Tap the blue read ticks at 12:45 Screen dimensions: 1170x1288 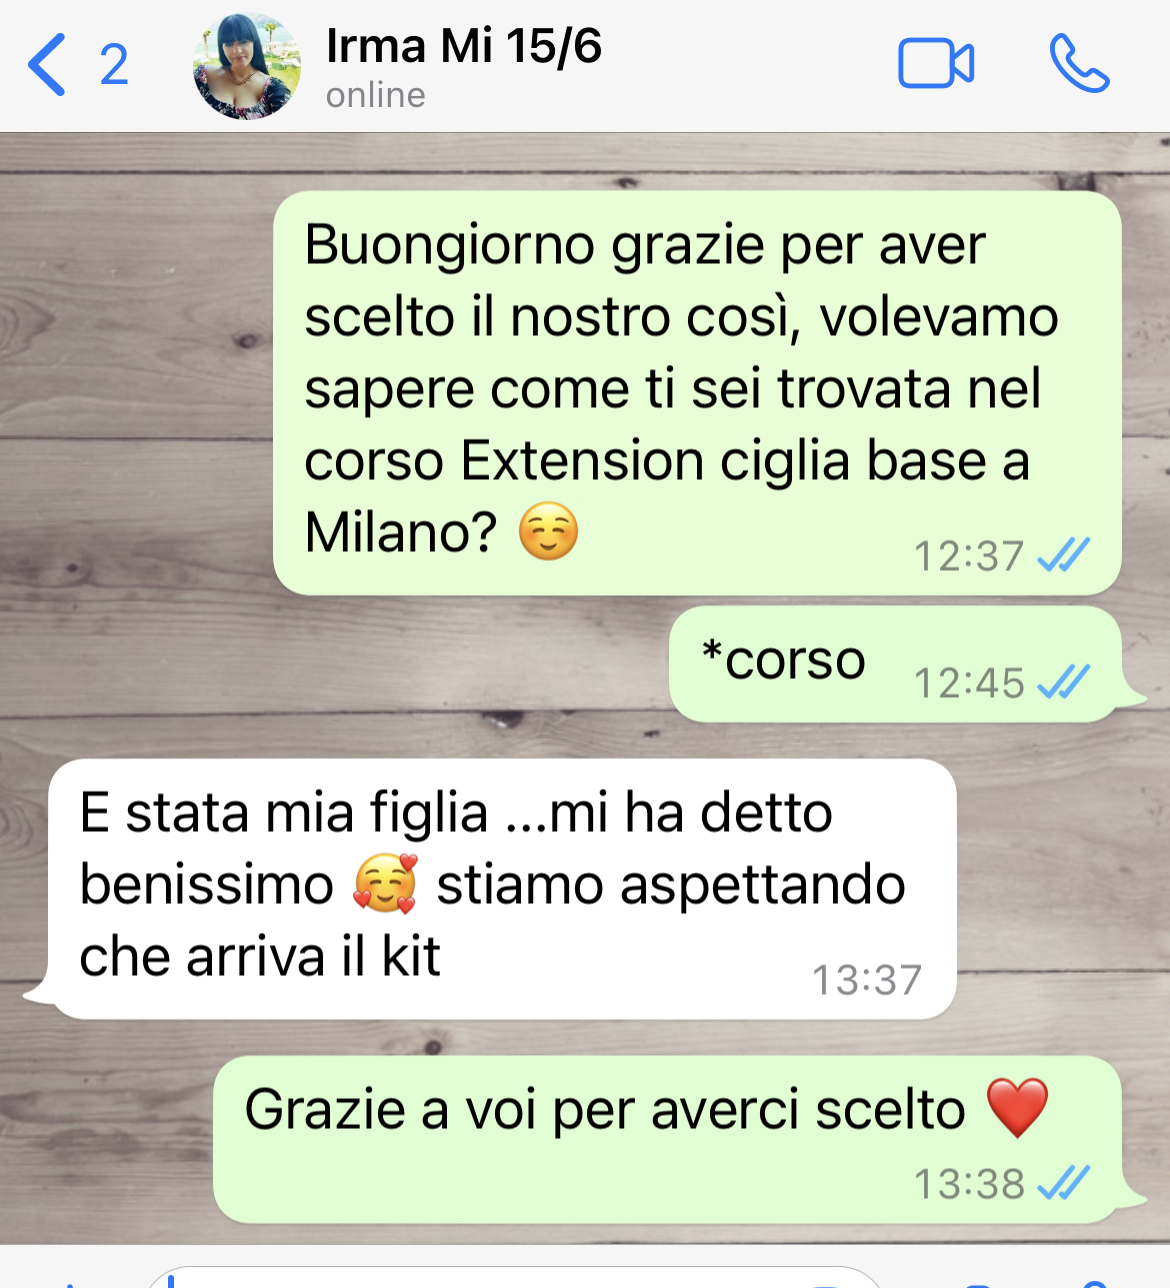1063,682
